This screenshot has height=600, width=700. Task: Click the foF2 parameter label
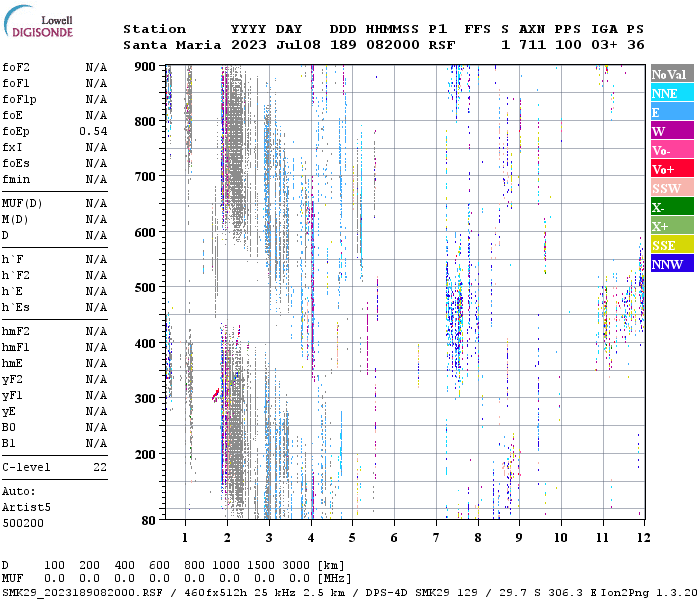tap(16, 67)
